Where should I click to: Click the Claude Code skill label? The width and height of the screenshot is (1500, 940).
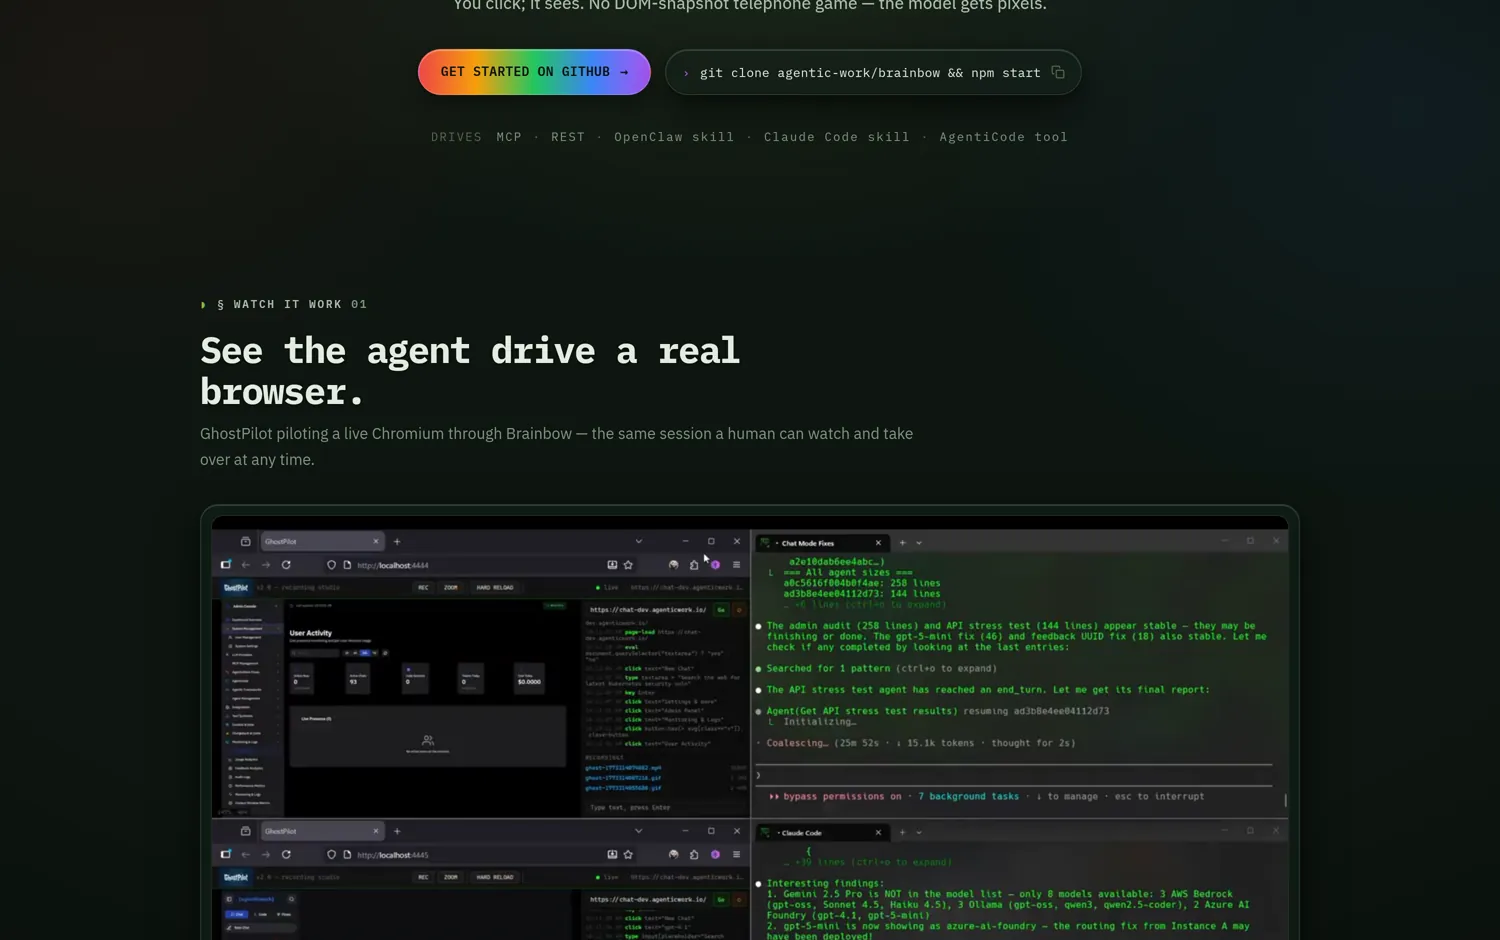pos(837,137)
